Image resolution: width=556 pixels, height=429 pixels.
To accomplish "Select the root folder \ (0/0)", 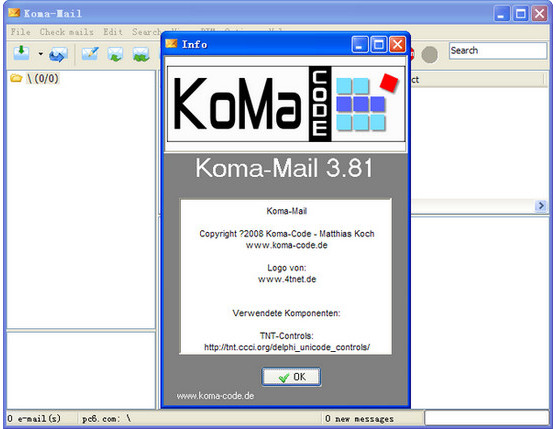I will pos(34,78).
